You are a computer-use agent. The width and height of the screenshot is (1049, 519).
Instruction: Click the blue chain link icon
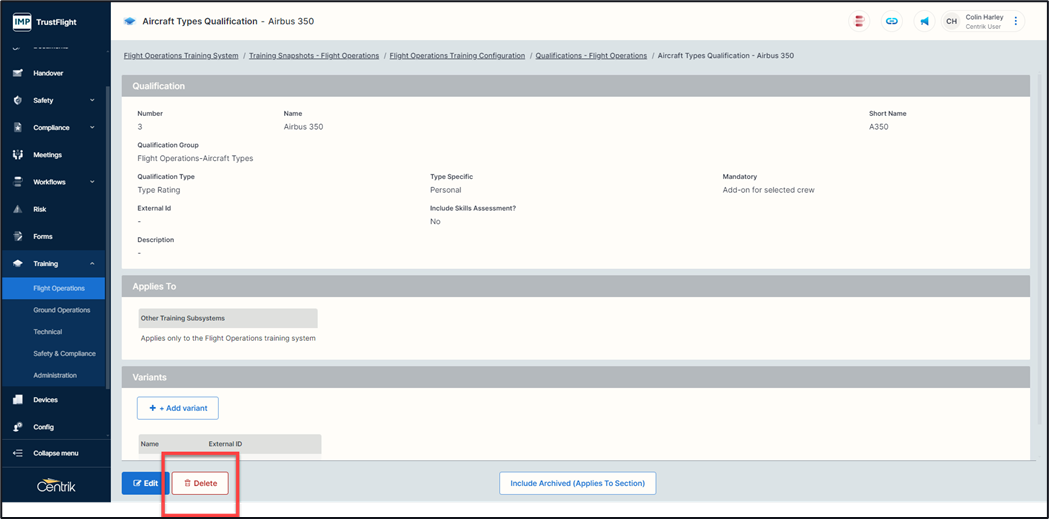[x=891, y=21]
